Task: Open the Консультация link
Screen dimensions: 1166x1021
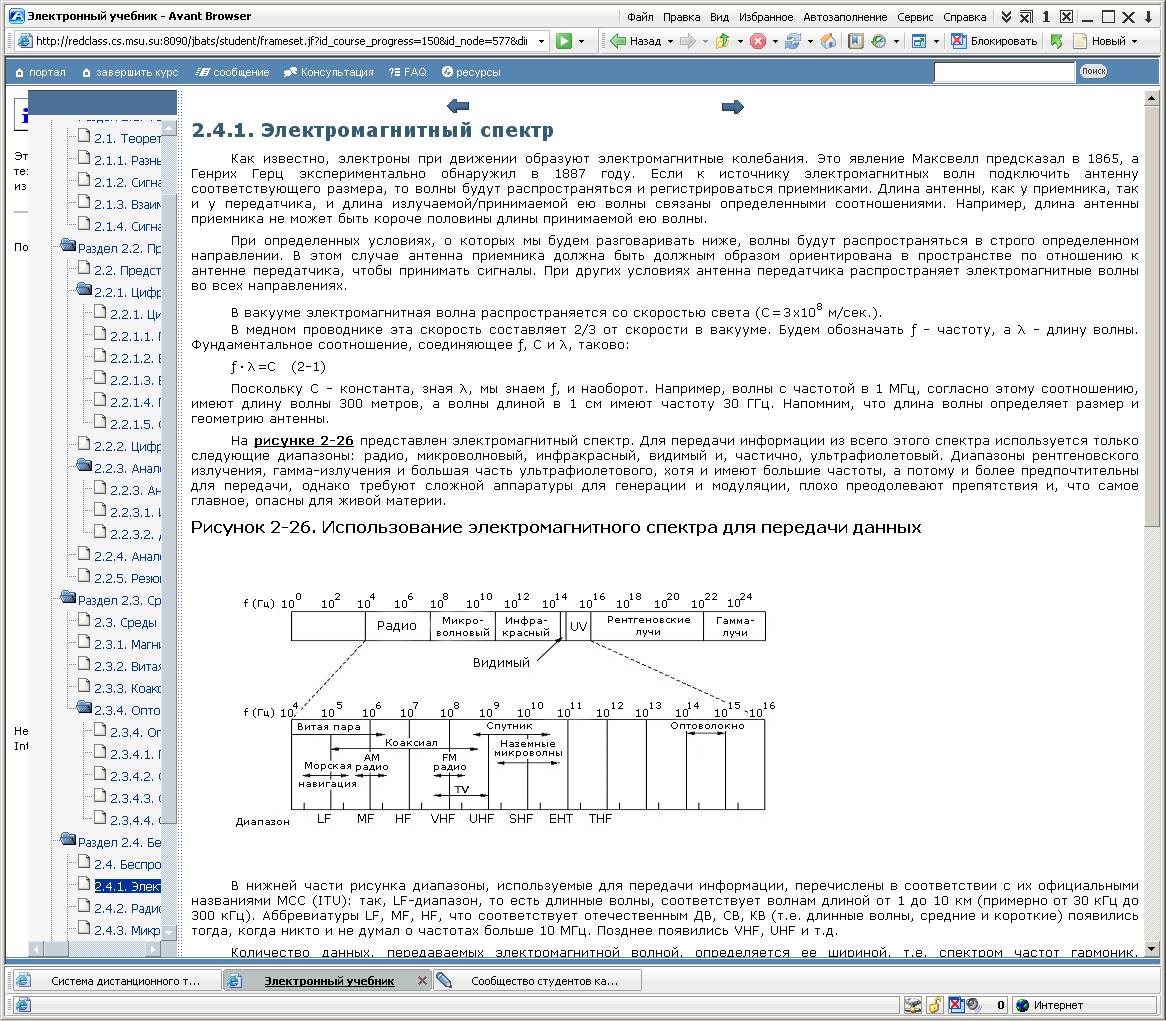Action: pyautogui.click(x=329, y=72)
